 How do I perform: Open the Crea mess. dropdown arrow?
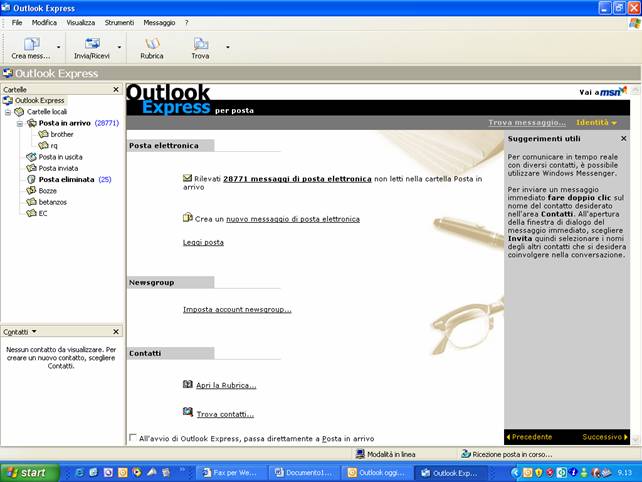click(x=58, y=48)
